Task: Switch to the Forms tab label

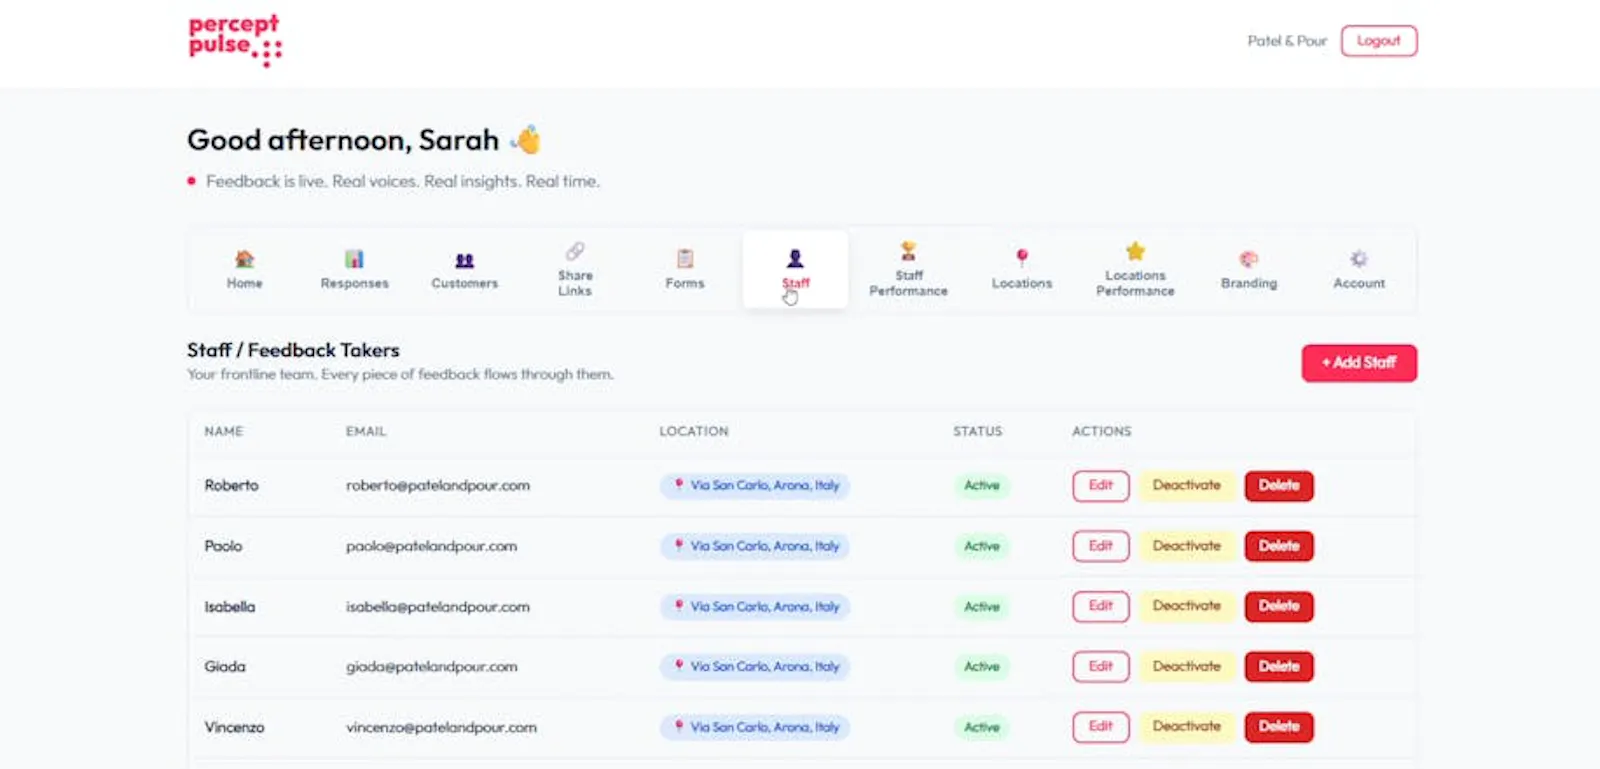Action: 685,283
